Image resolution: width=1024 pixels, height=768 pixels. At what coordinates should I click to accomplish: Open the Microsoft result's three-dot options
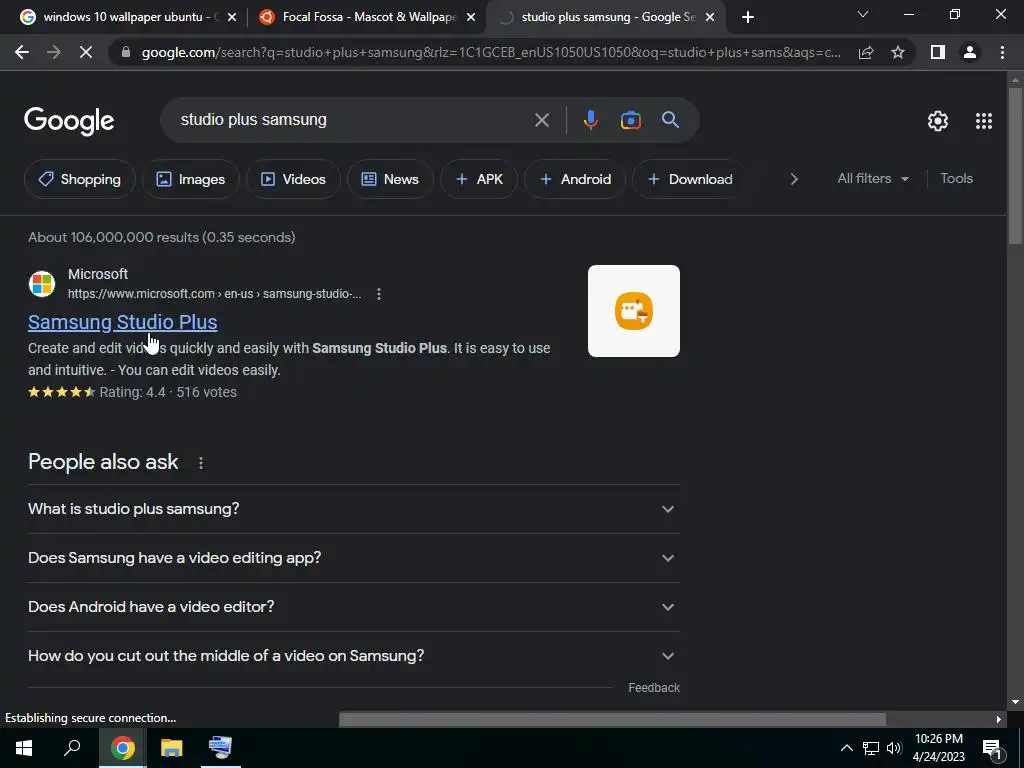coord(379,294)
